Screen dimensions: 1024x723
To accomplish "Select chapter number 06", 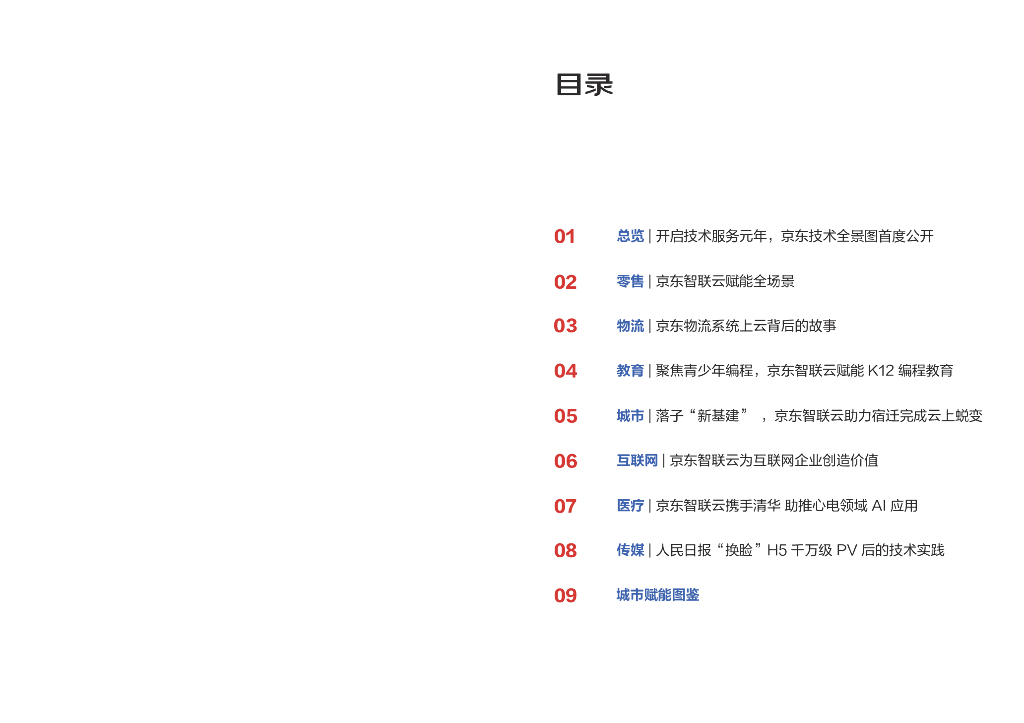I will [566, 461].
